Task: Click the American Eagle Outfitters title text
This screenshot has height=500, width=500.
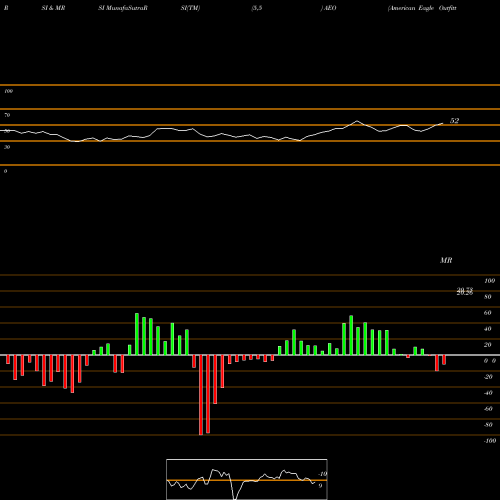Action: (x=422, y=8)
